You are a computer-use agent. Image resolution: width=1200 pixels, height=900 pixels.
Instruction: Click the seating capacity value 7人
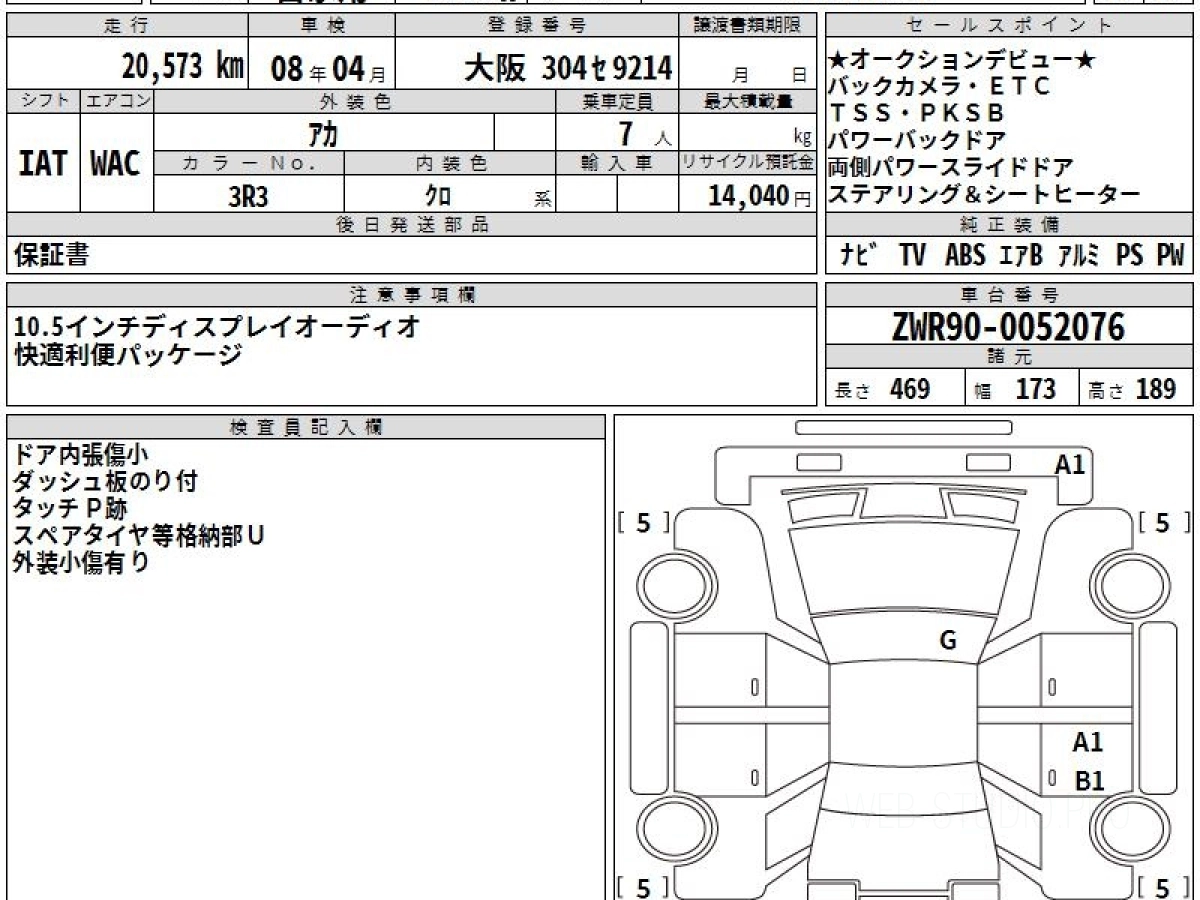pos(645,133)
